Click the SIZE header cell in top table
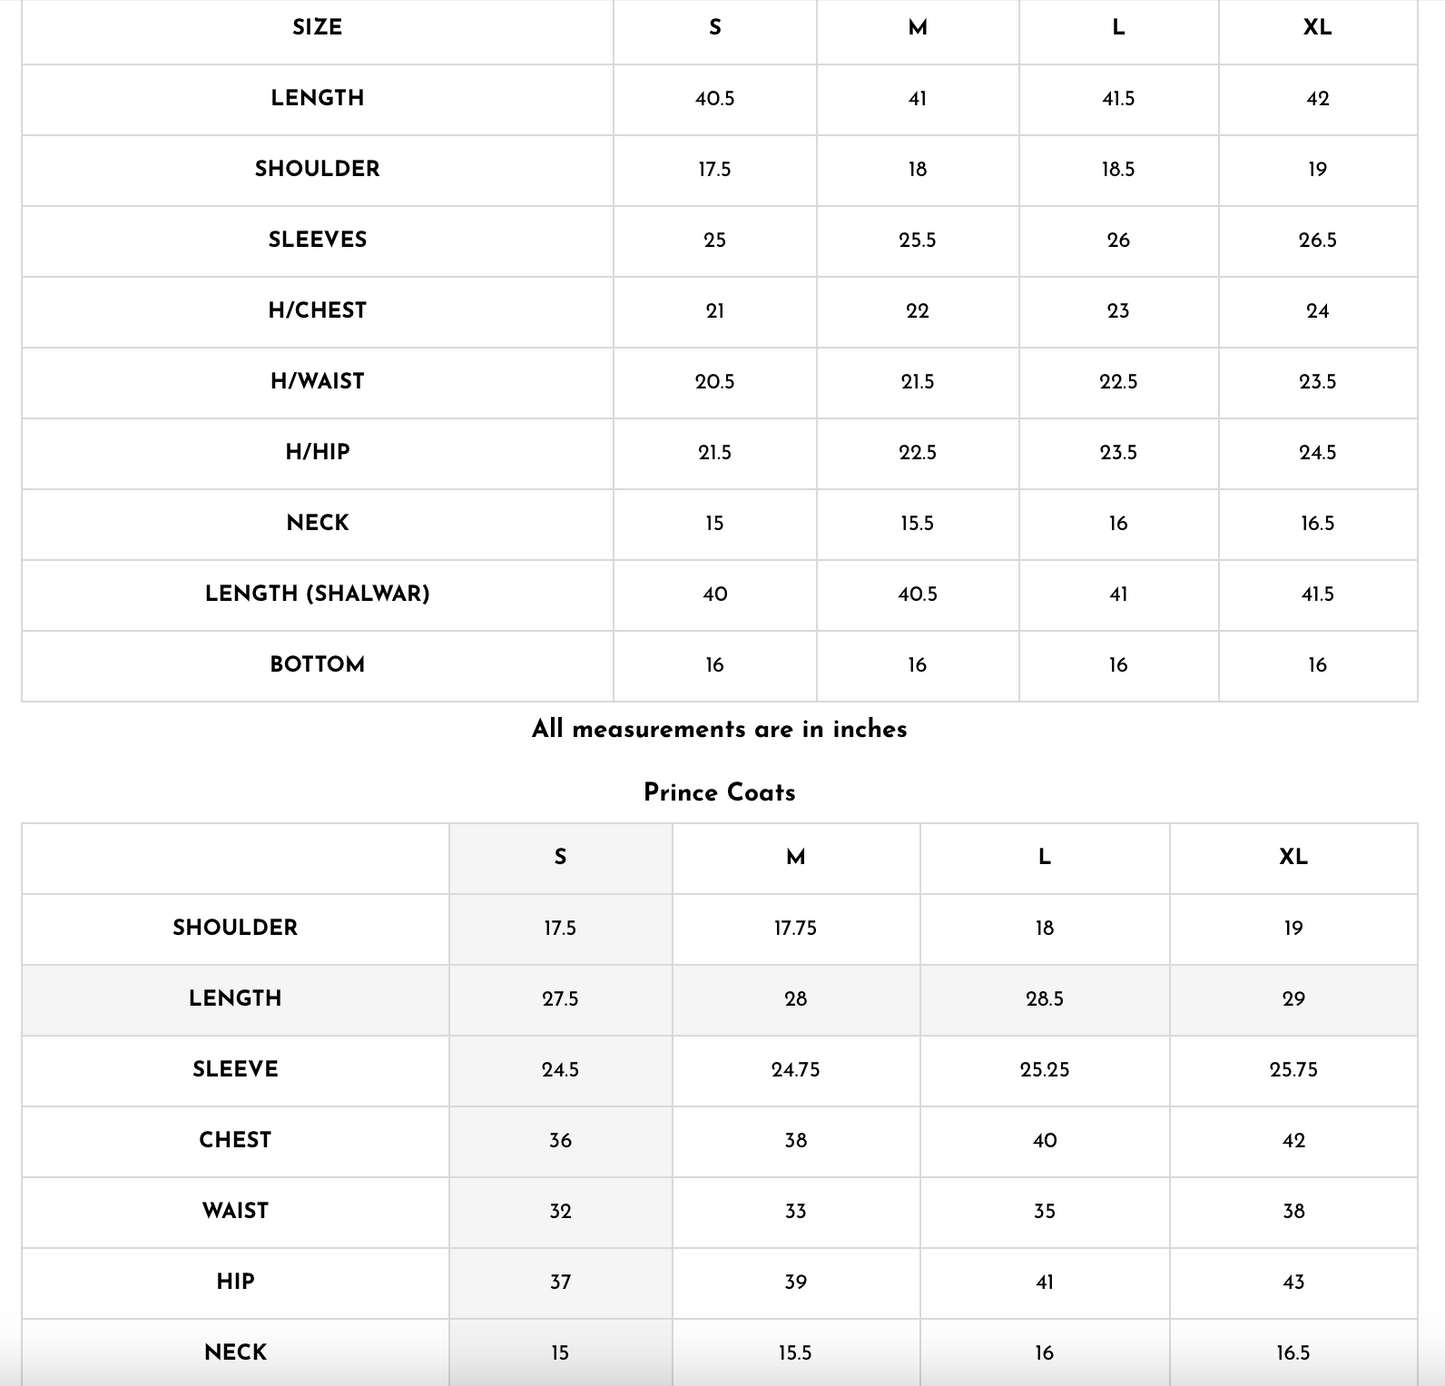The height and width of the screenshot is (1386, 1445). (x=317, y=28)
